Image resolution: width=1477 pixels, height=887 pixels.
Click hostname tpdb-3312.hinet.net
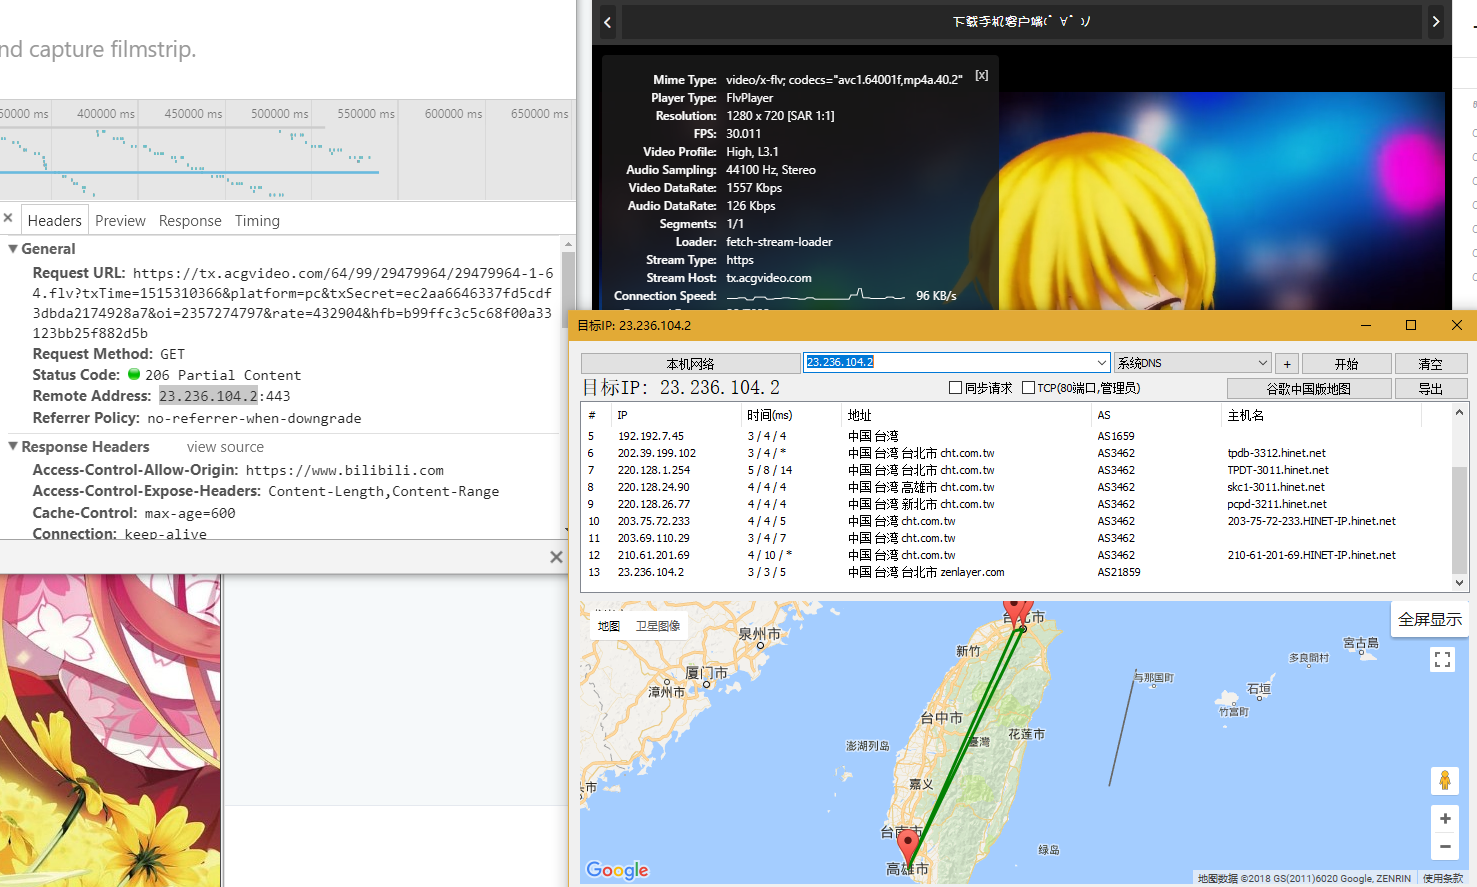(1276, 453)
